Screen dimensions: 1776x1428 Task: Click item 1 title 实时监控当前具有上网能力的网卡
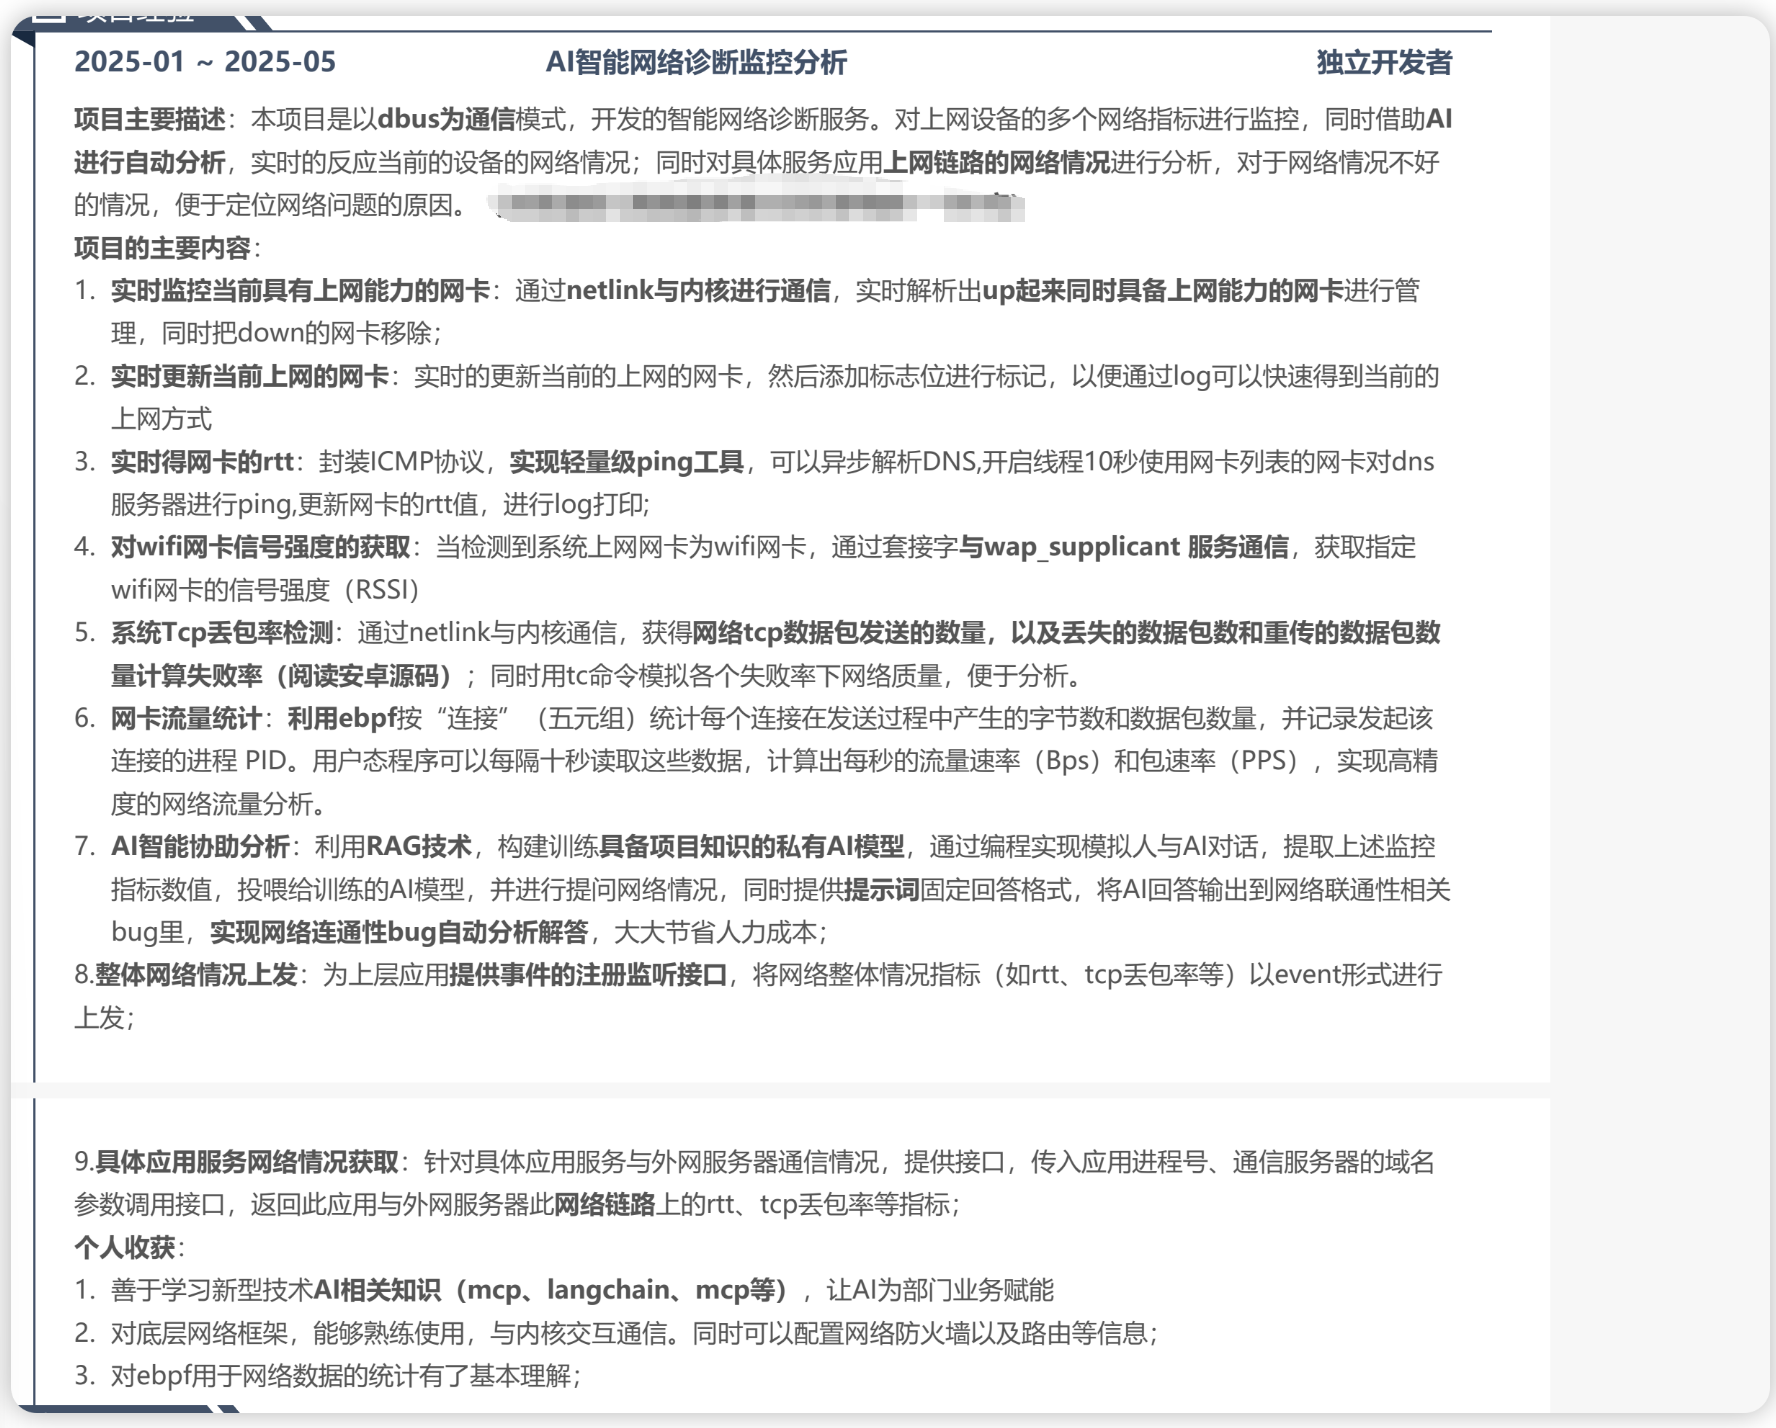300,291
